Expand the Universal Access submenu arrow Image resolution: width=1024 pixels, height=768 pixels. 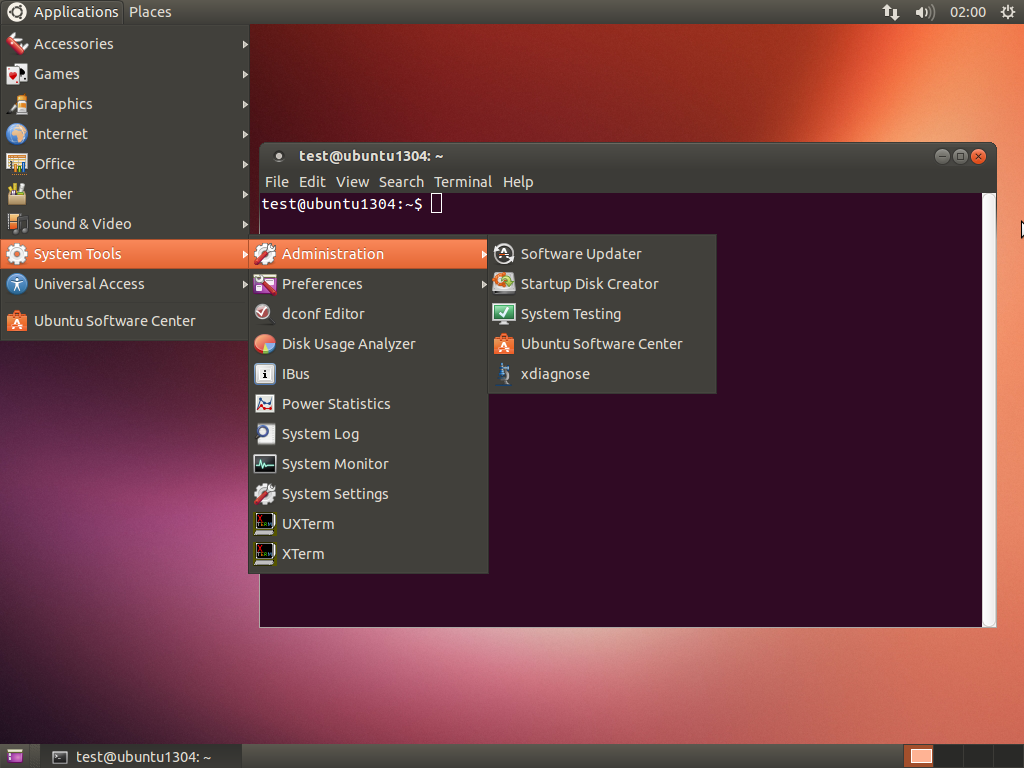[x=245, y=285]
